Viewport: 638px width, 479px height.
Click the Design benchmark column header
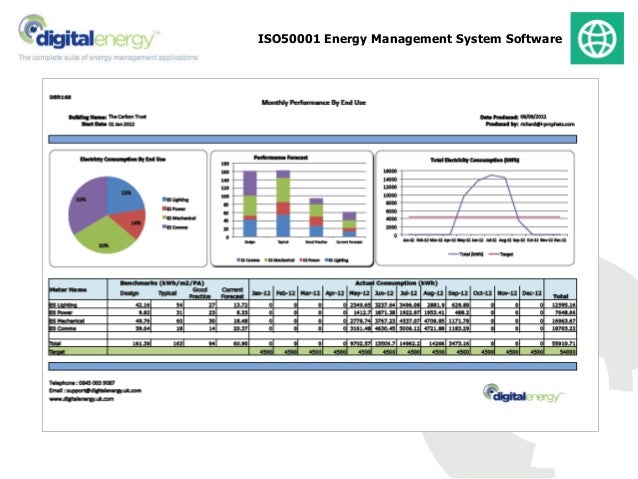129,293
